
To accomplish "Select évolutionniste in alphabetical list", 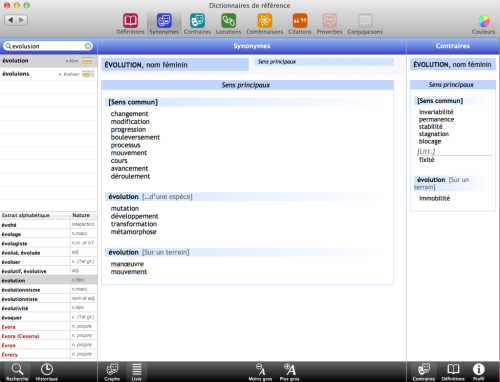I will [x=49, y=299].
